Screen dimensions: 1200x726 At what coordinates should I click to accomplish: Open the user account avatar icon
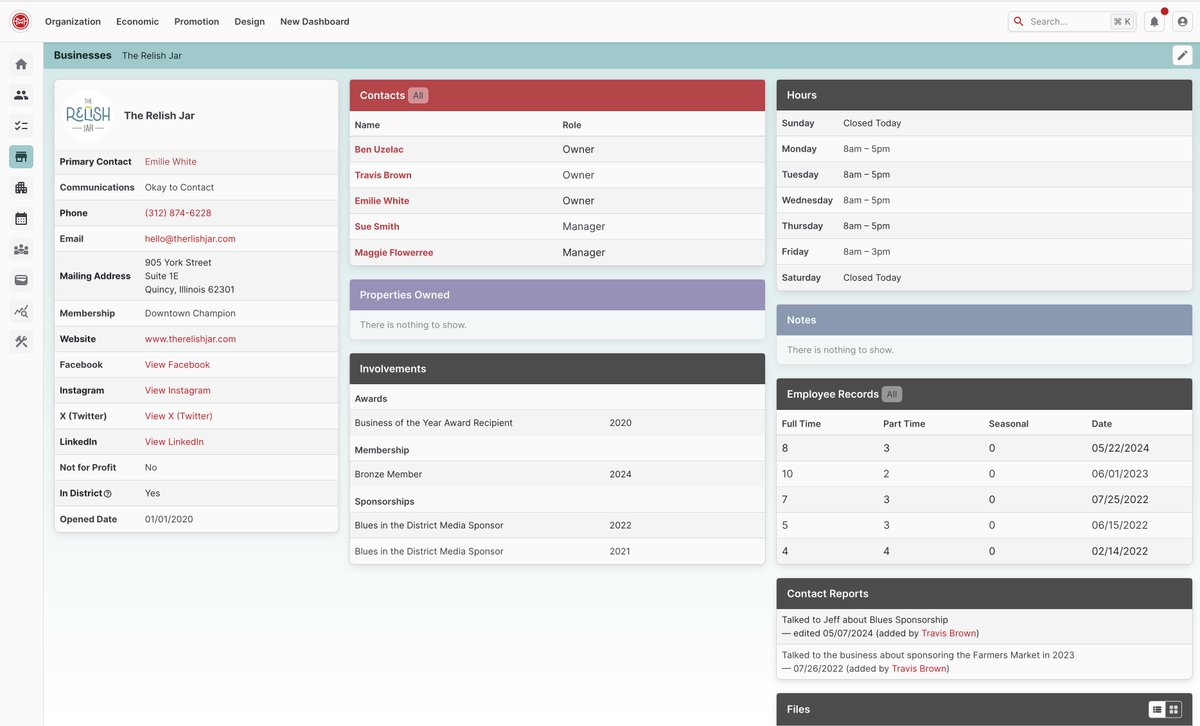1183,21
